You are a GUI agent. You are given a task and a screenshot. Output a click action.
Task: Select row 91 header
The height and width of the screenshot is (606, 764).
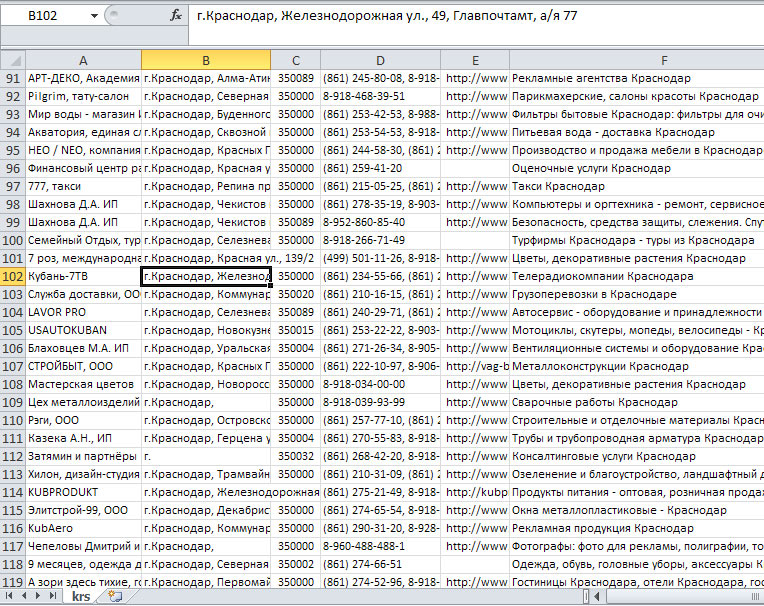[13, 78]
